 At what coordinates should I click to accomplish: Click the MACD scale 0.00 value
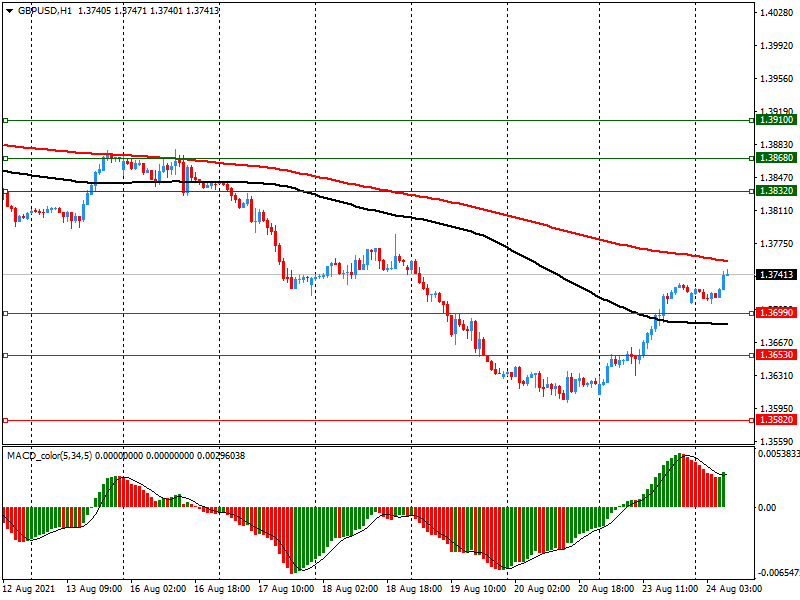[x=767, y=508]
